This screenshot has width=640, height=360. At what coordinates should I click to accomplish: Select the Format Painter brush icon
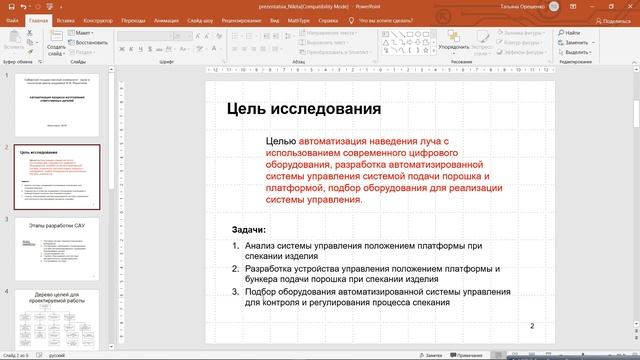coord(30,52)
